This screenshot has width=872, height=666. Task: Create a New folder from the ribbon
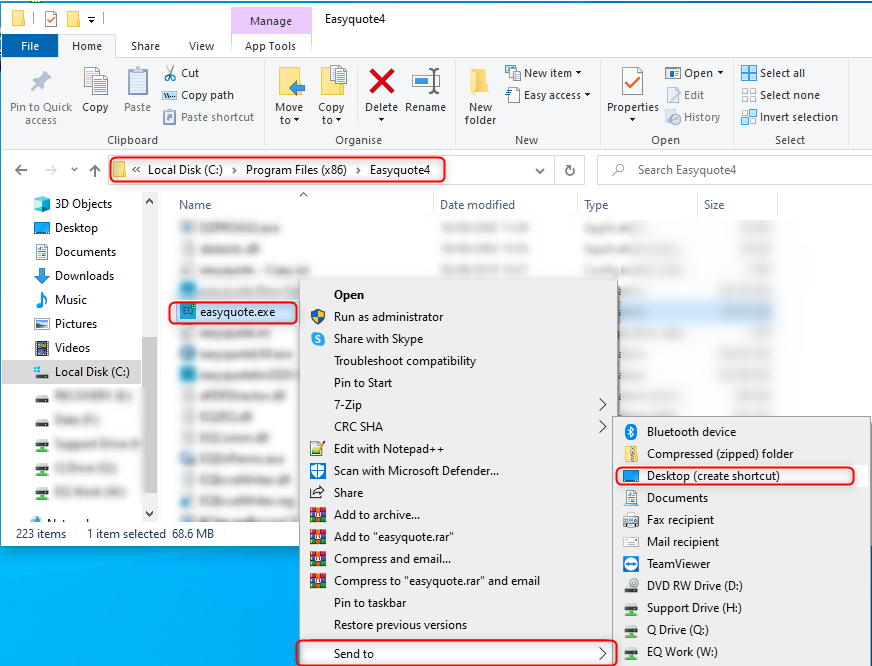(480, 96)
